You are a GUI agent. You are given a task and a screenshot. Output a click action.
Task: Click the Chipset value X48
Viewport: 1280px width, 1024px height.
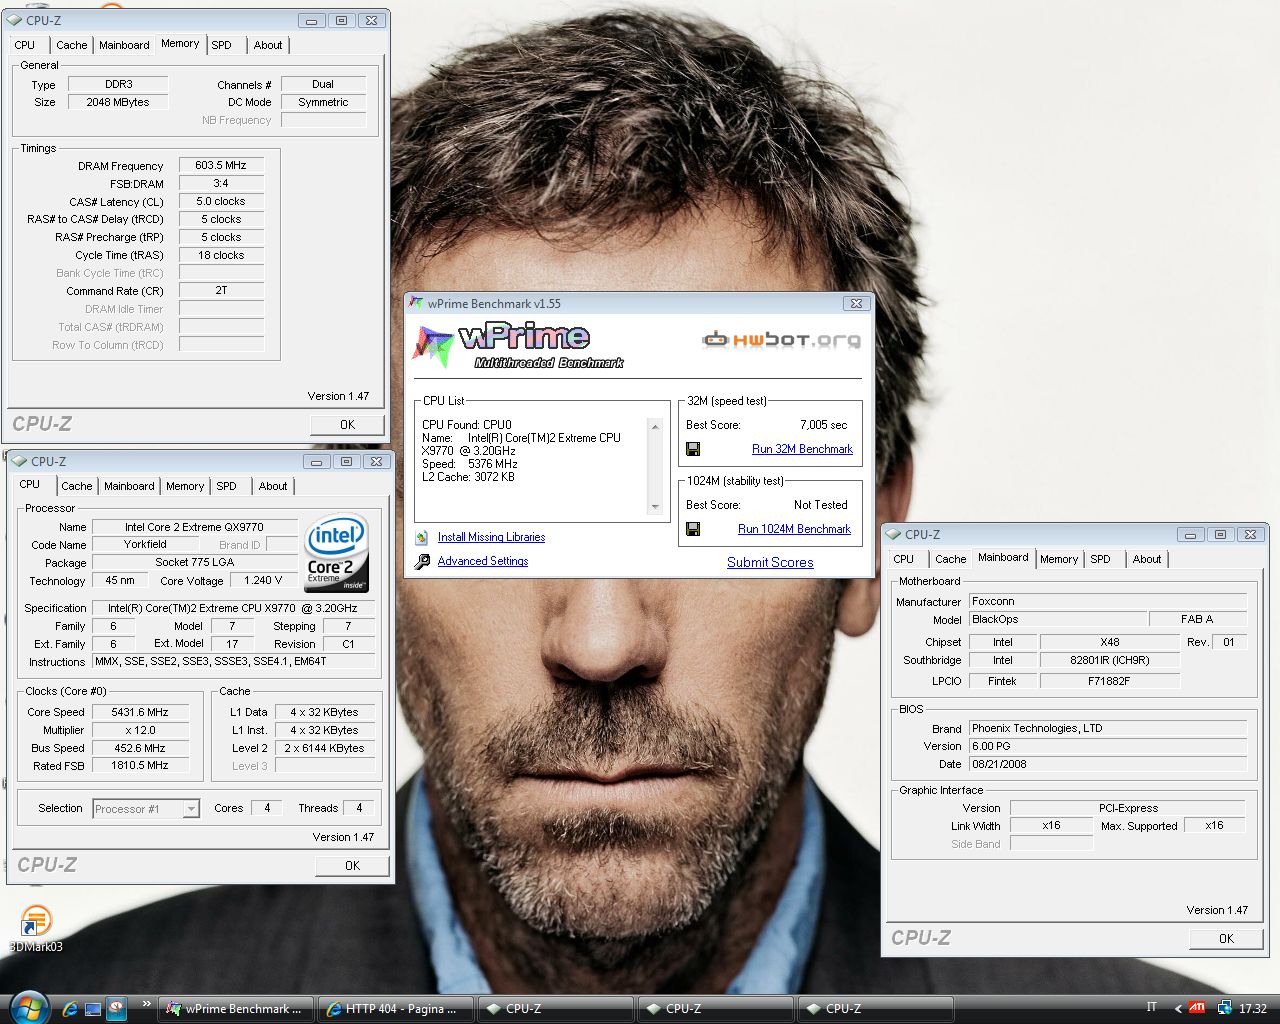click(x=1110, y=642)
